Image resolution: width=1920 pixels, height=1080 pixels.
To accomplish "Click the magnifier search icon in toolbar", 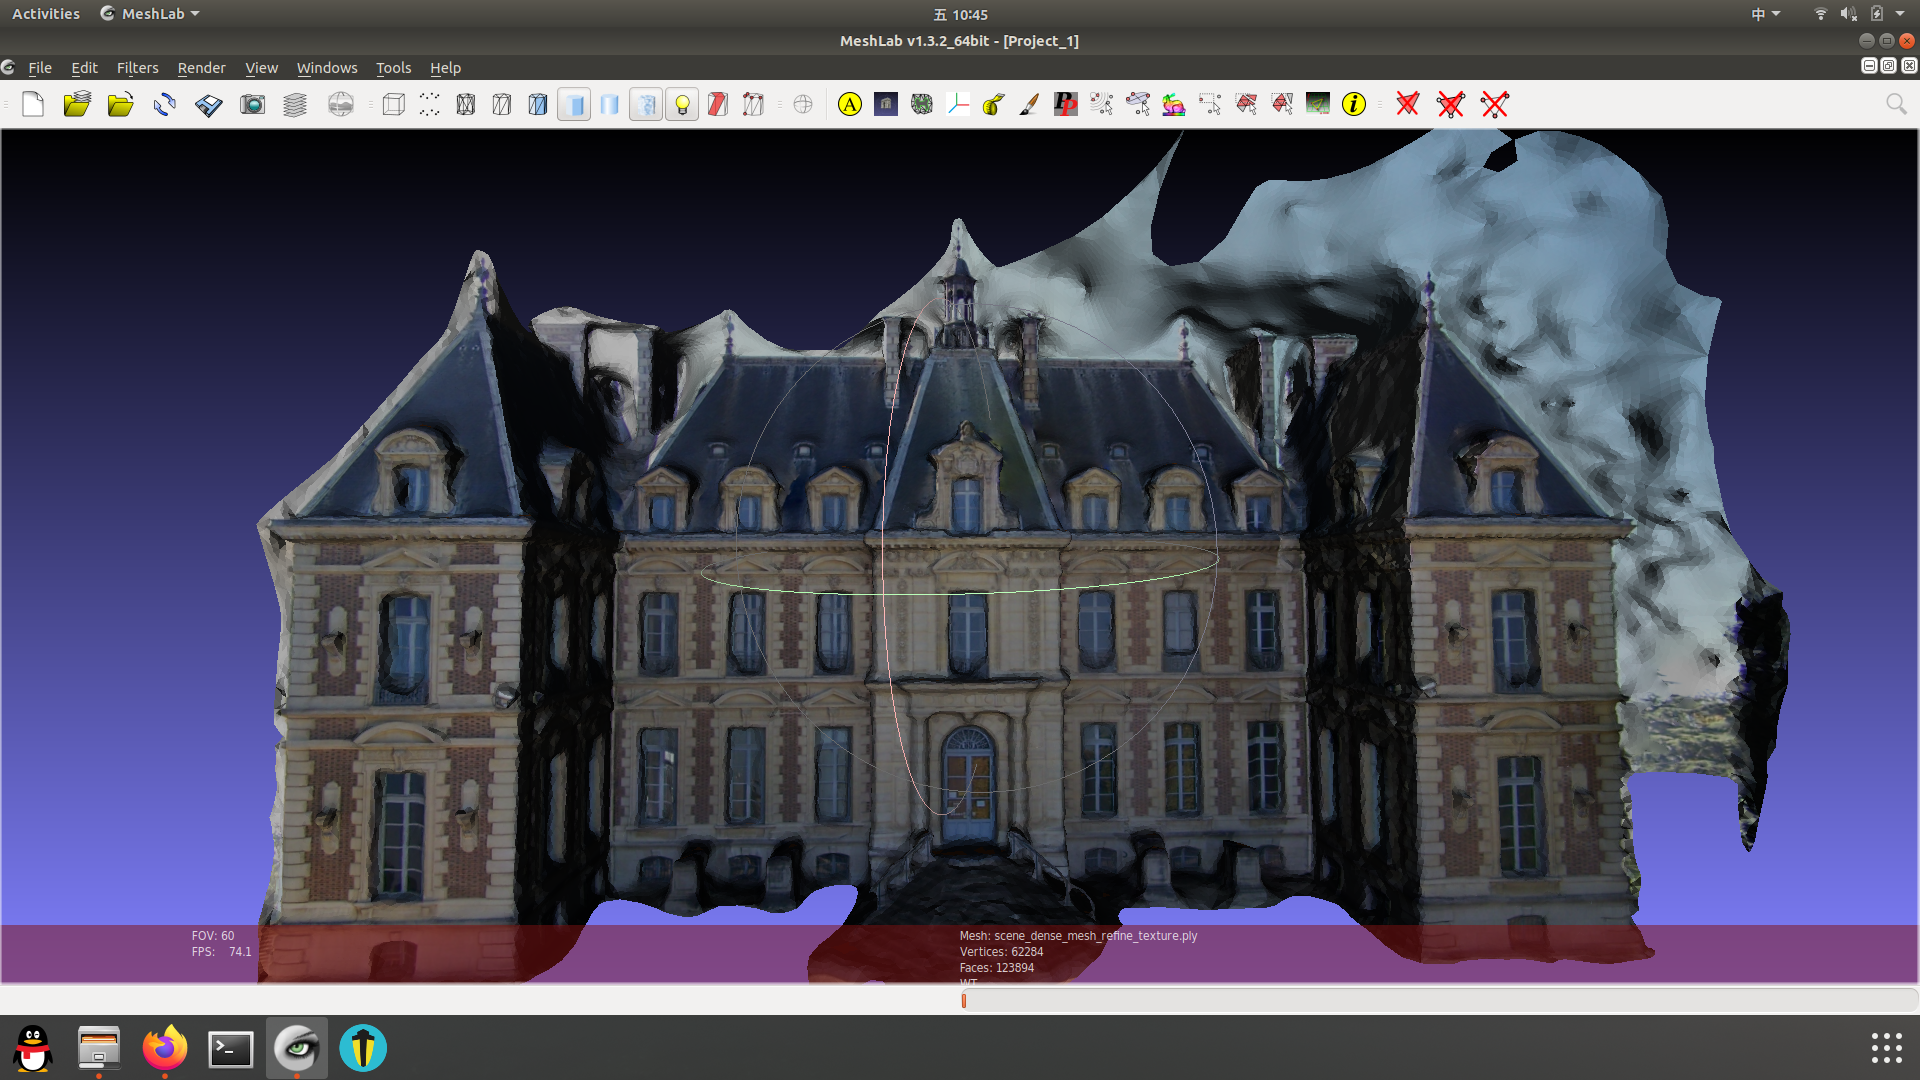I will (x=1896, y=104).
